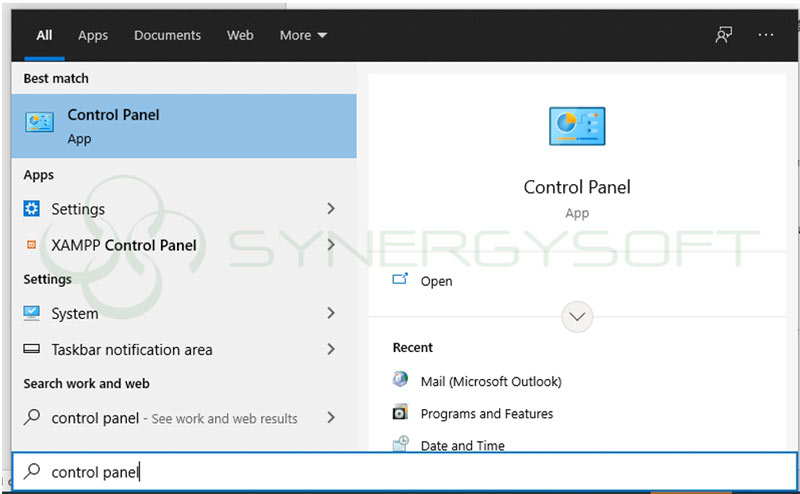
Task: Switch to the Documents search tab
Action: click(167, 35)
